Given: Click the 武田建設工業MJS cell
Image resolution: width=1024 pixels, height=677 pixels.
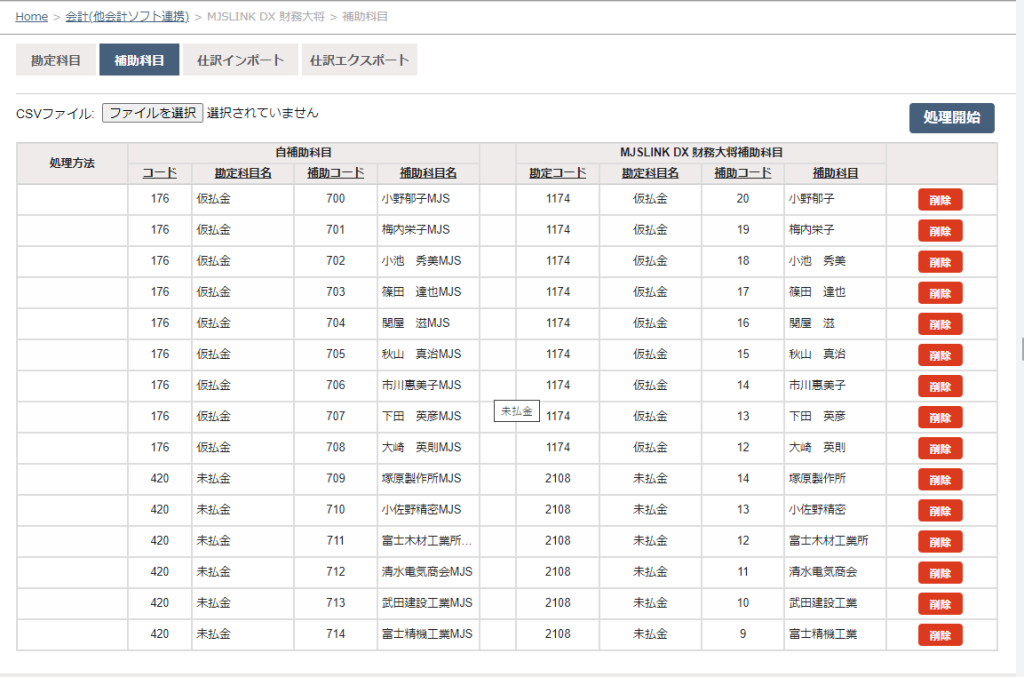Looking at the screenshot, I should [x=428, y=603].
